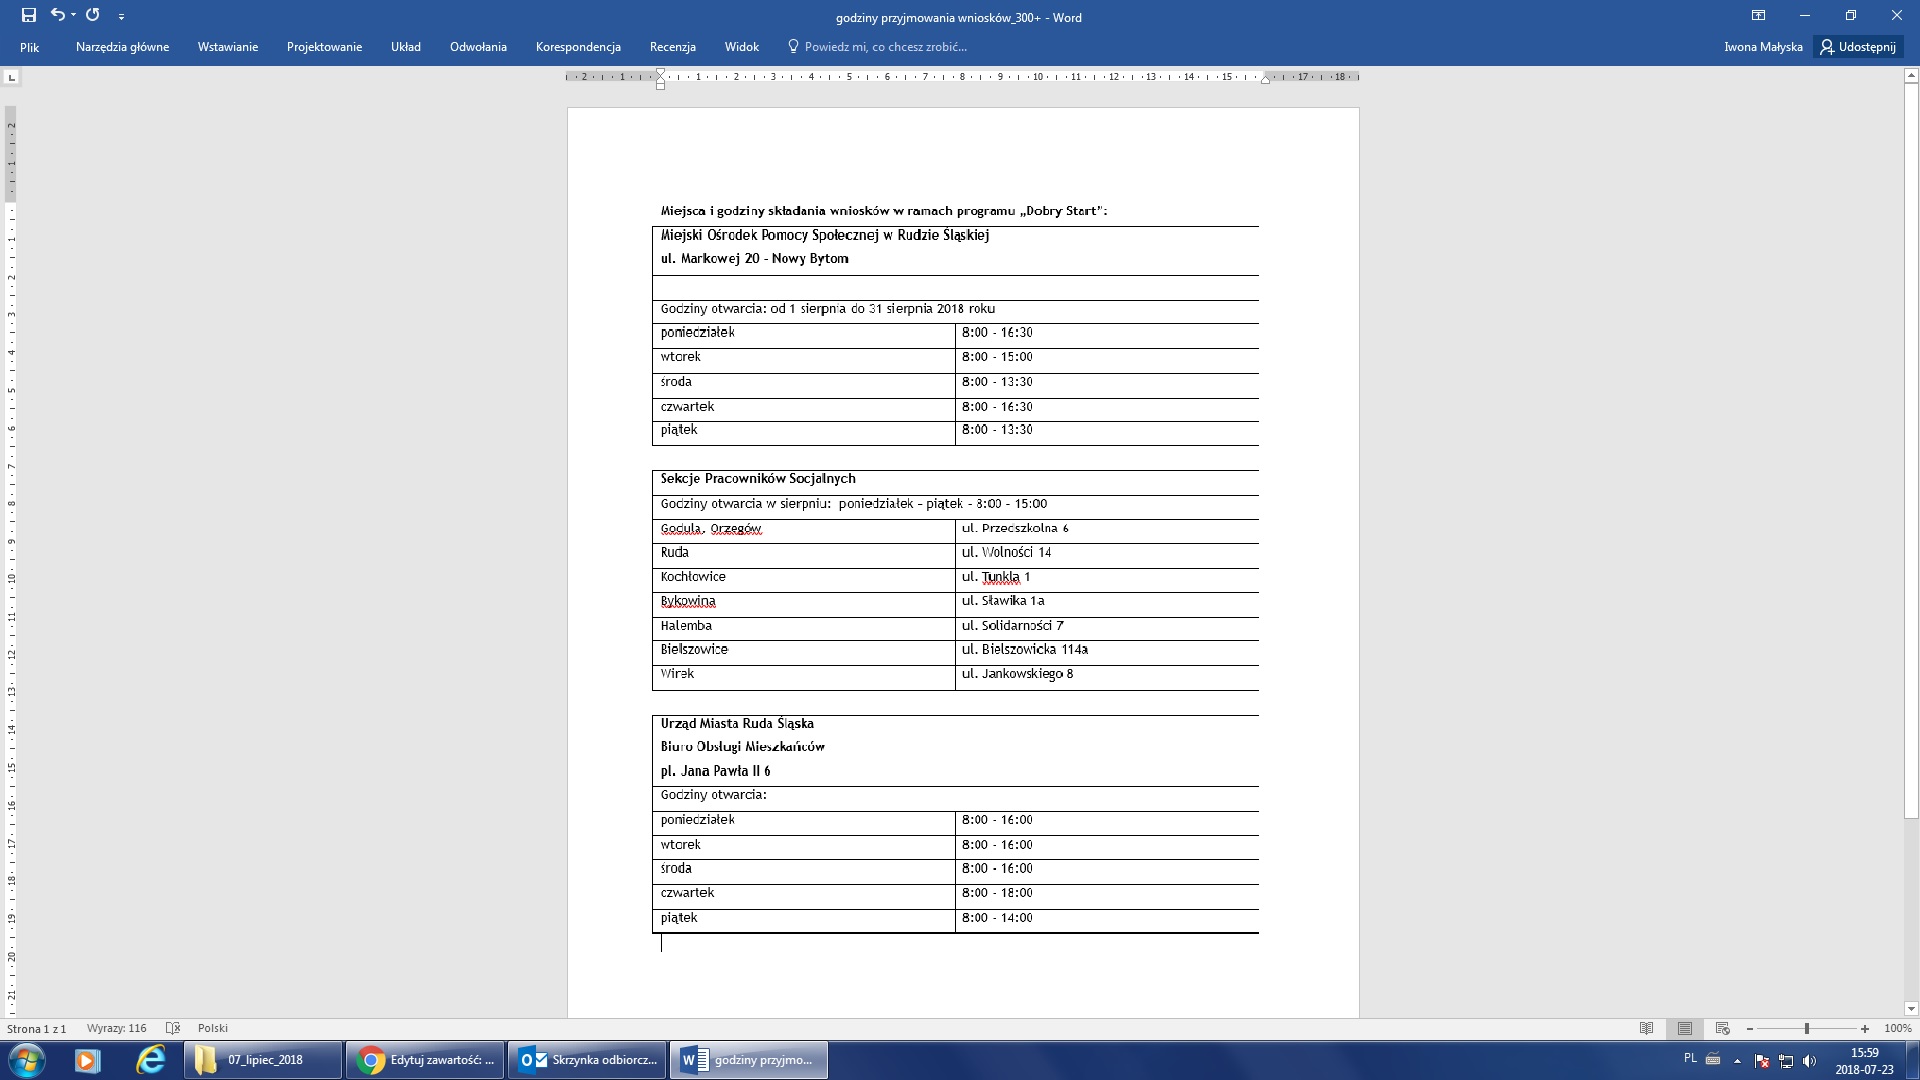
Task: Undo the last action
Action: coord(57,15)
